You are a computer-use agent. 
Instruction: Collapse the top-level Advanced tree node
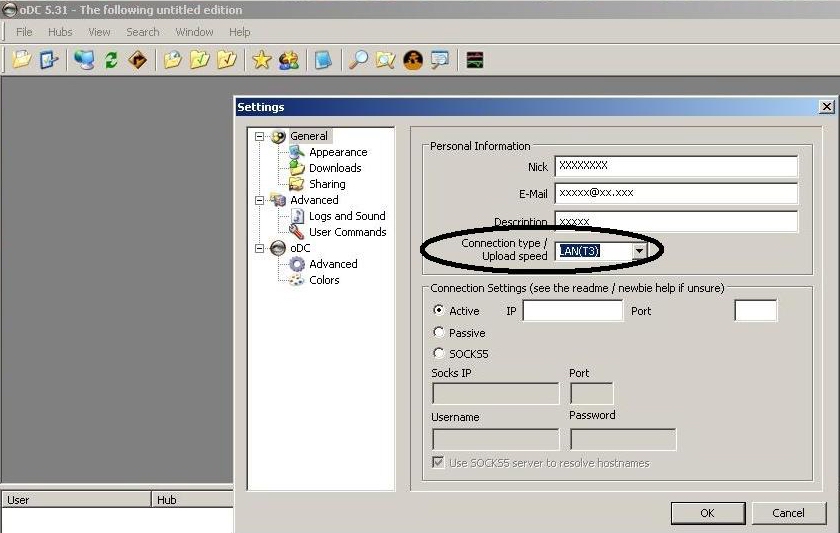(259, 200)
